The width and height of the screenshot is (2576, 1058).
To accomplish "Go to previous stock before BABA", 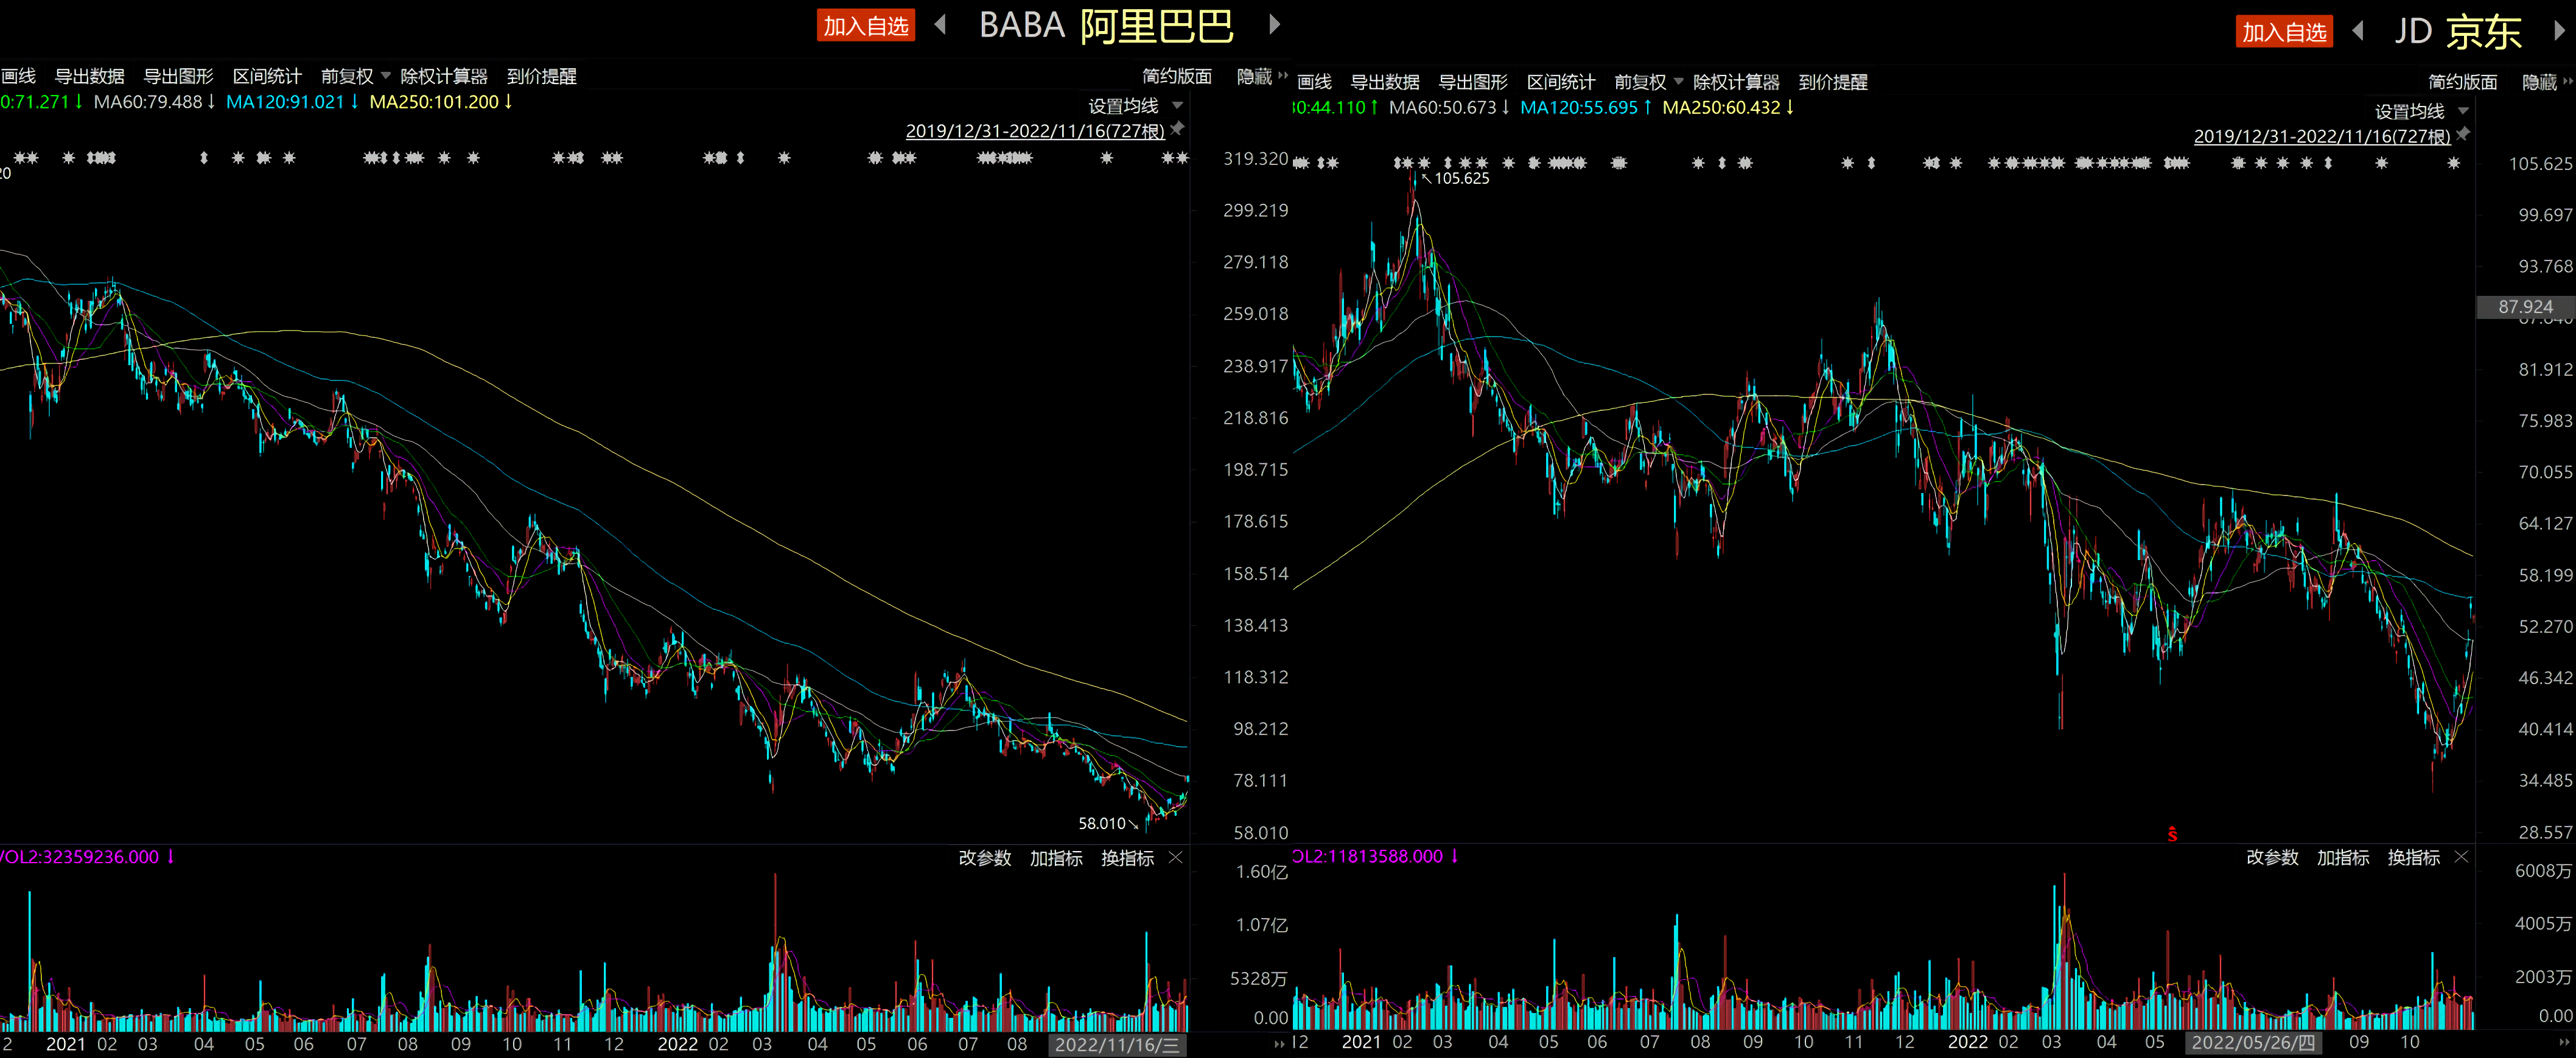I will pyautogui.click(x=940, y=24).
